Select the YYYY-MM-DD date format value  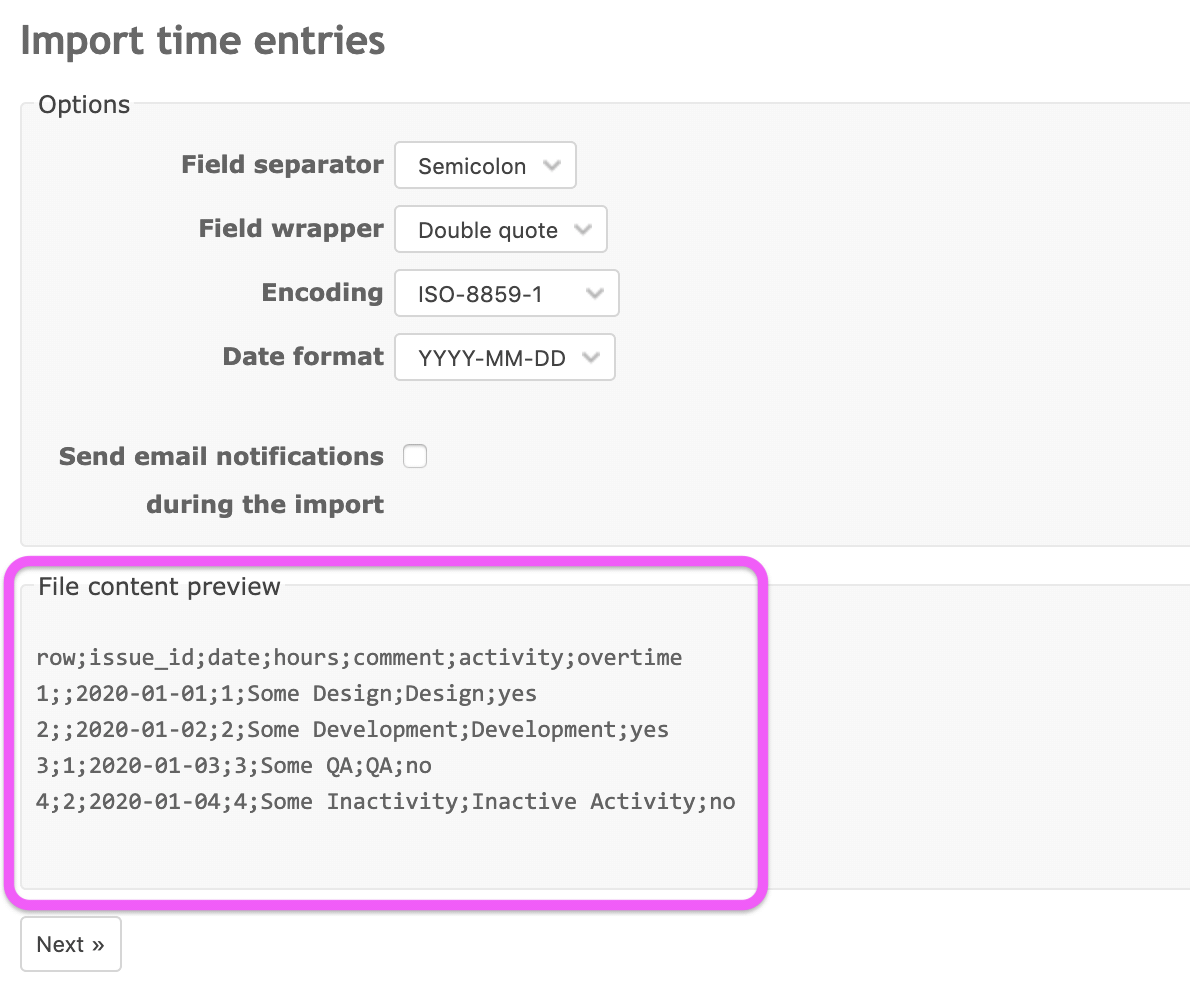492,357
